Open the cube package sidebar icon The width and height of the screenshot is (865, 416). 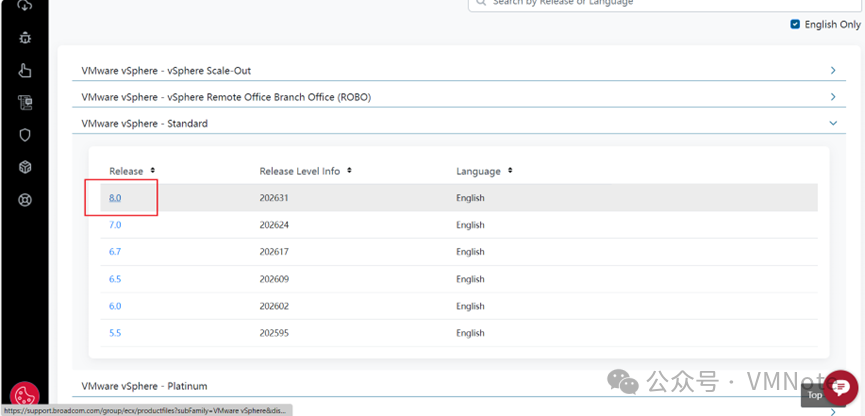[25, 167]
